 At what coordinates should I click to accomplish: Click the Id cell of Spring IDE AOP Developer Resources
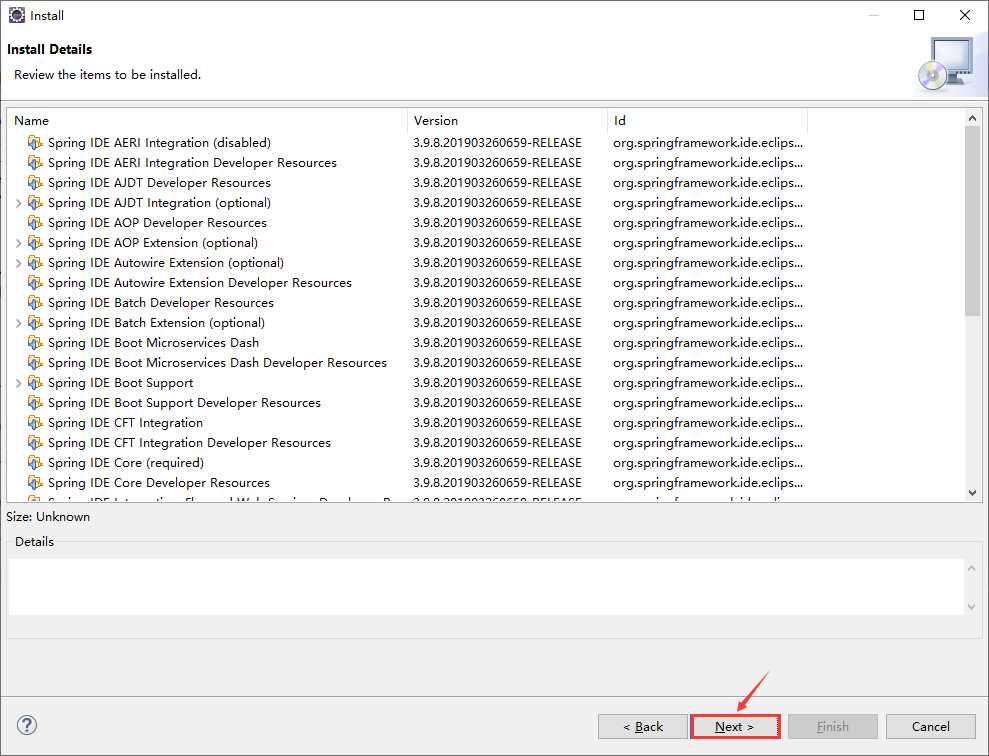point(708,223)
